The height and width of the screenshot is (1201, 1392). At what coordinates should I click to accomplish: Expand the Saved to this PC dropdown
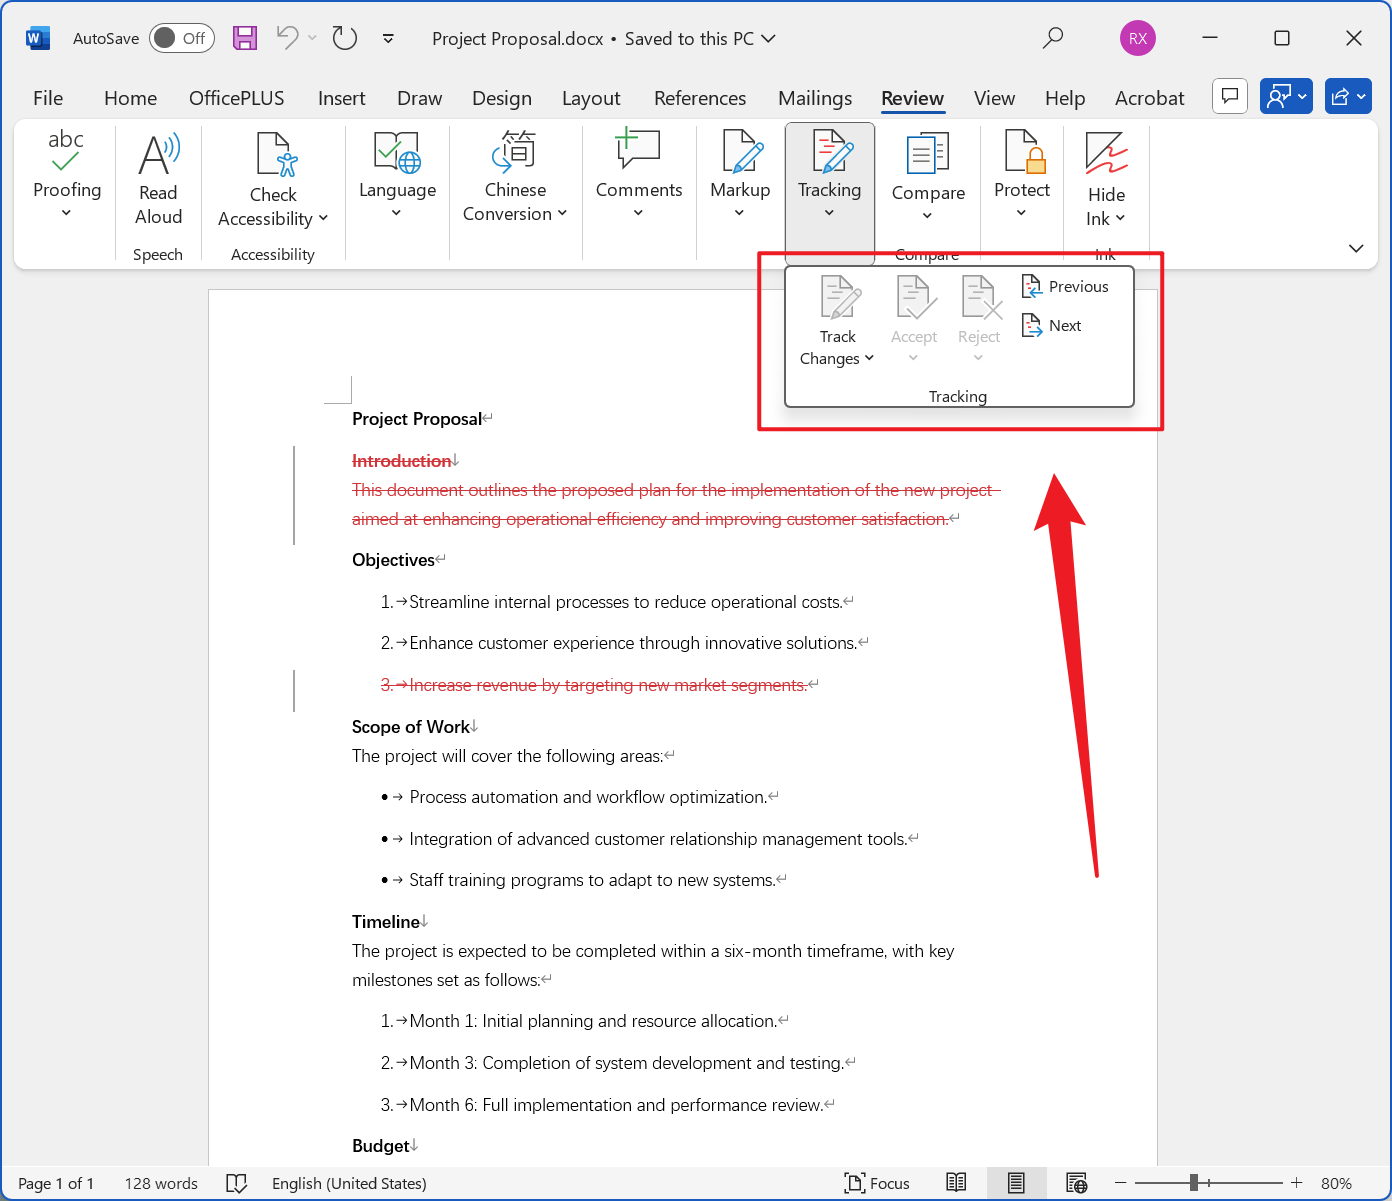[768, 39]
